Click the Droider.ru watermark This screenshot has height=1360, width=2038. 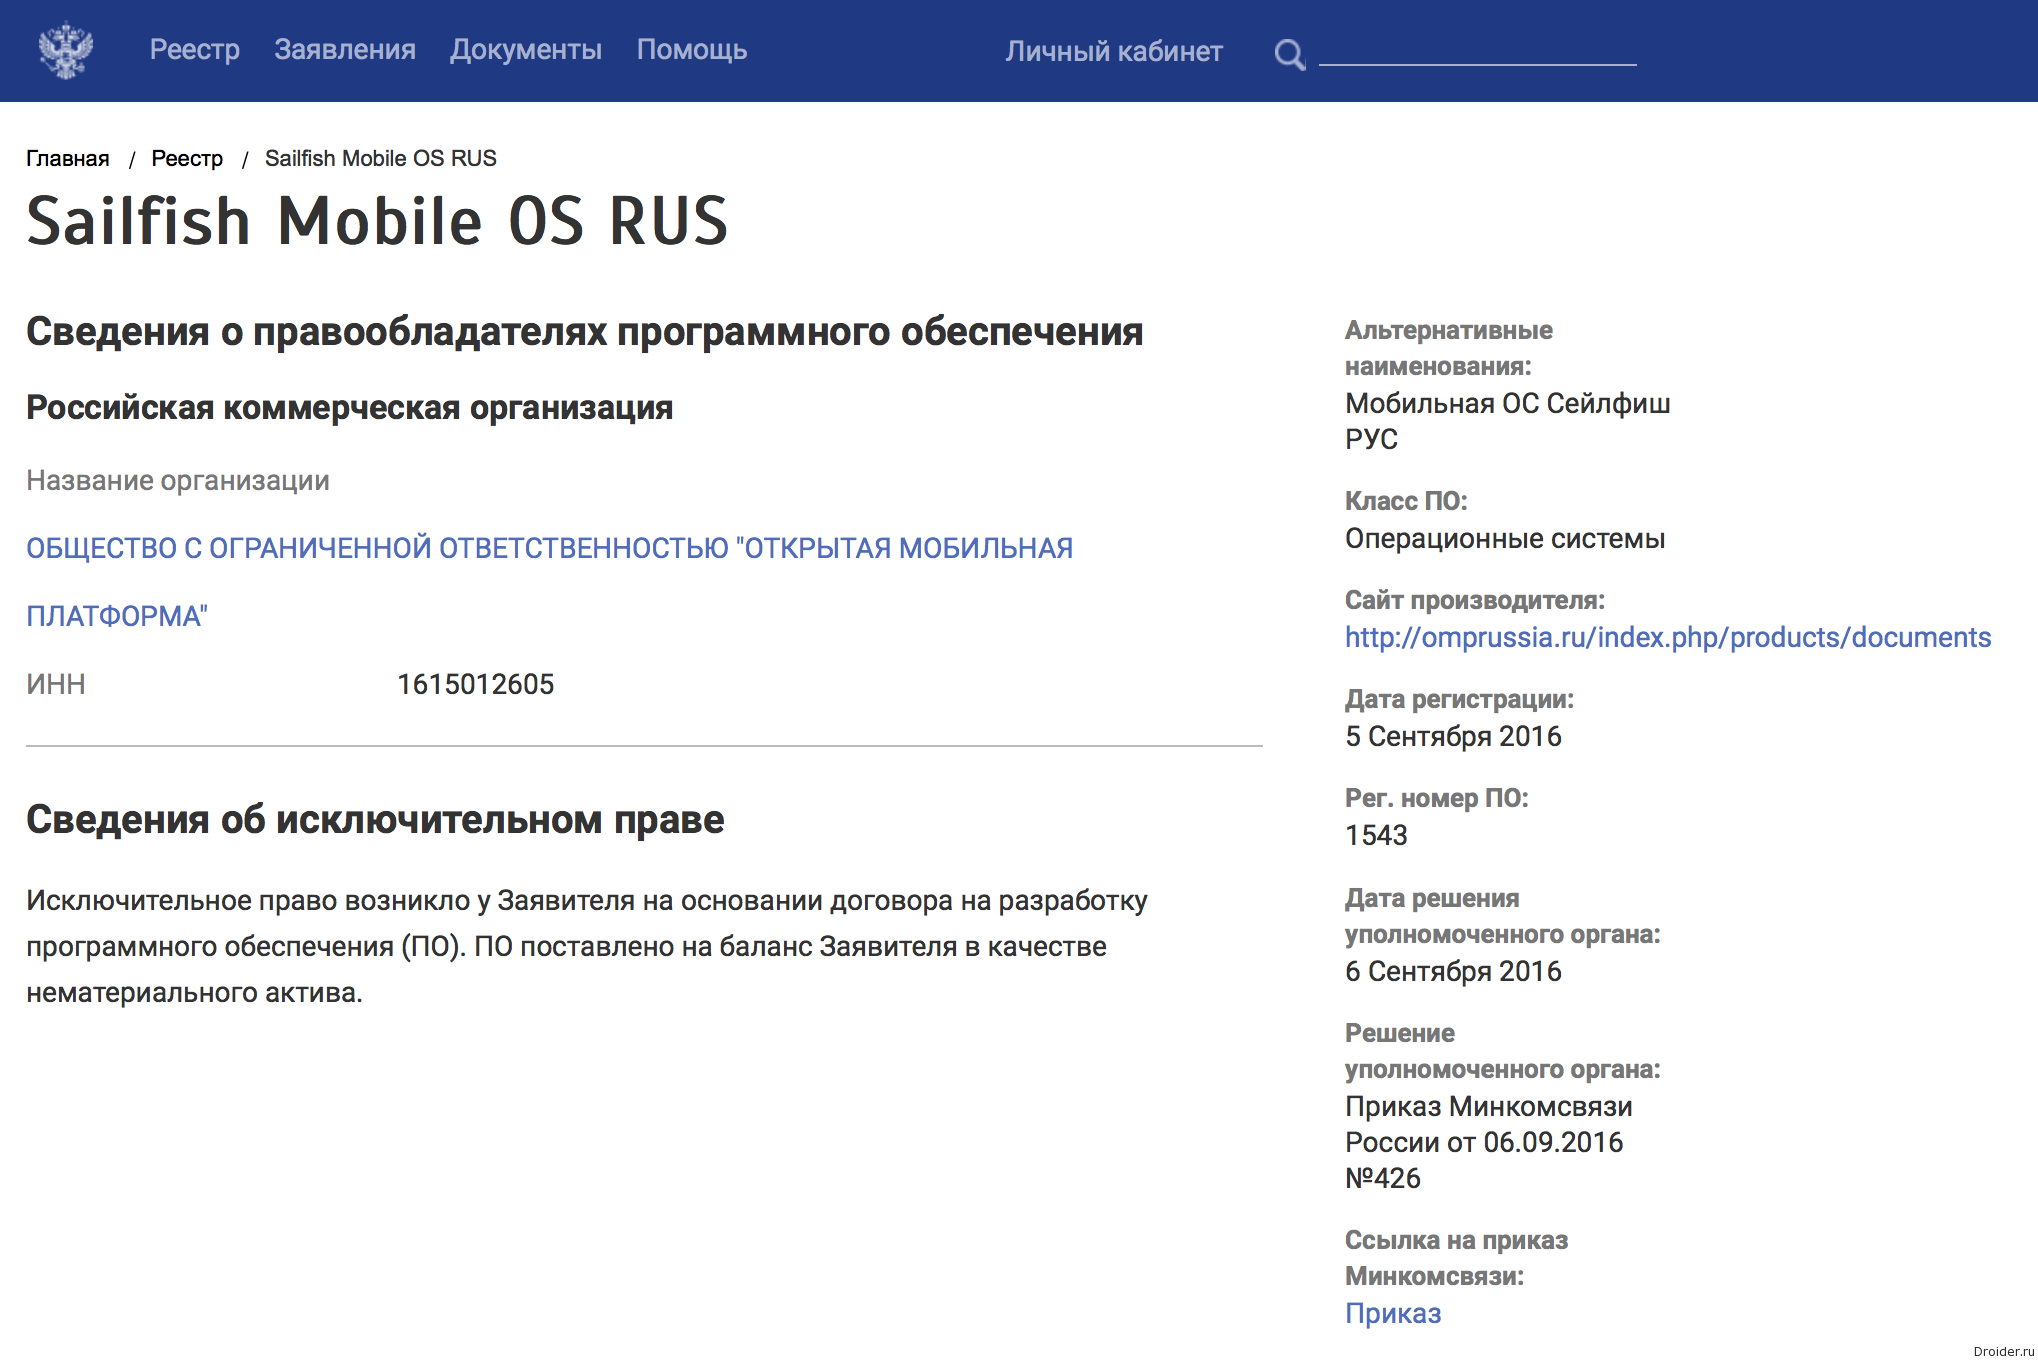(x=2002, y=1351)
